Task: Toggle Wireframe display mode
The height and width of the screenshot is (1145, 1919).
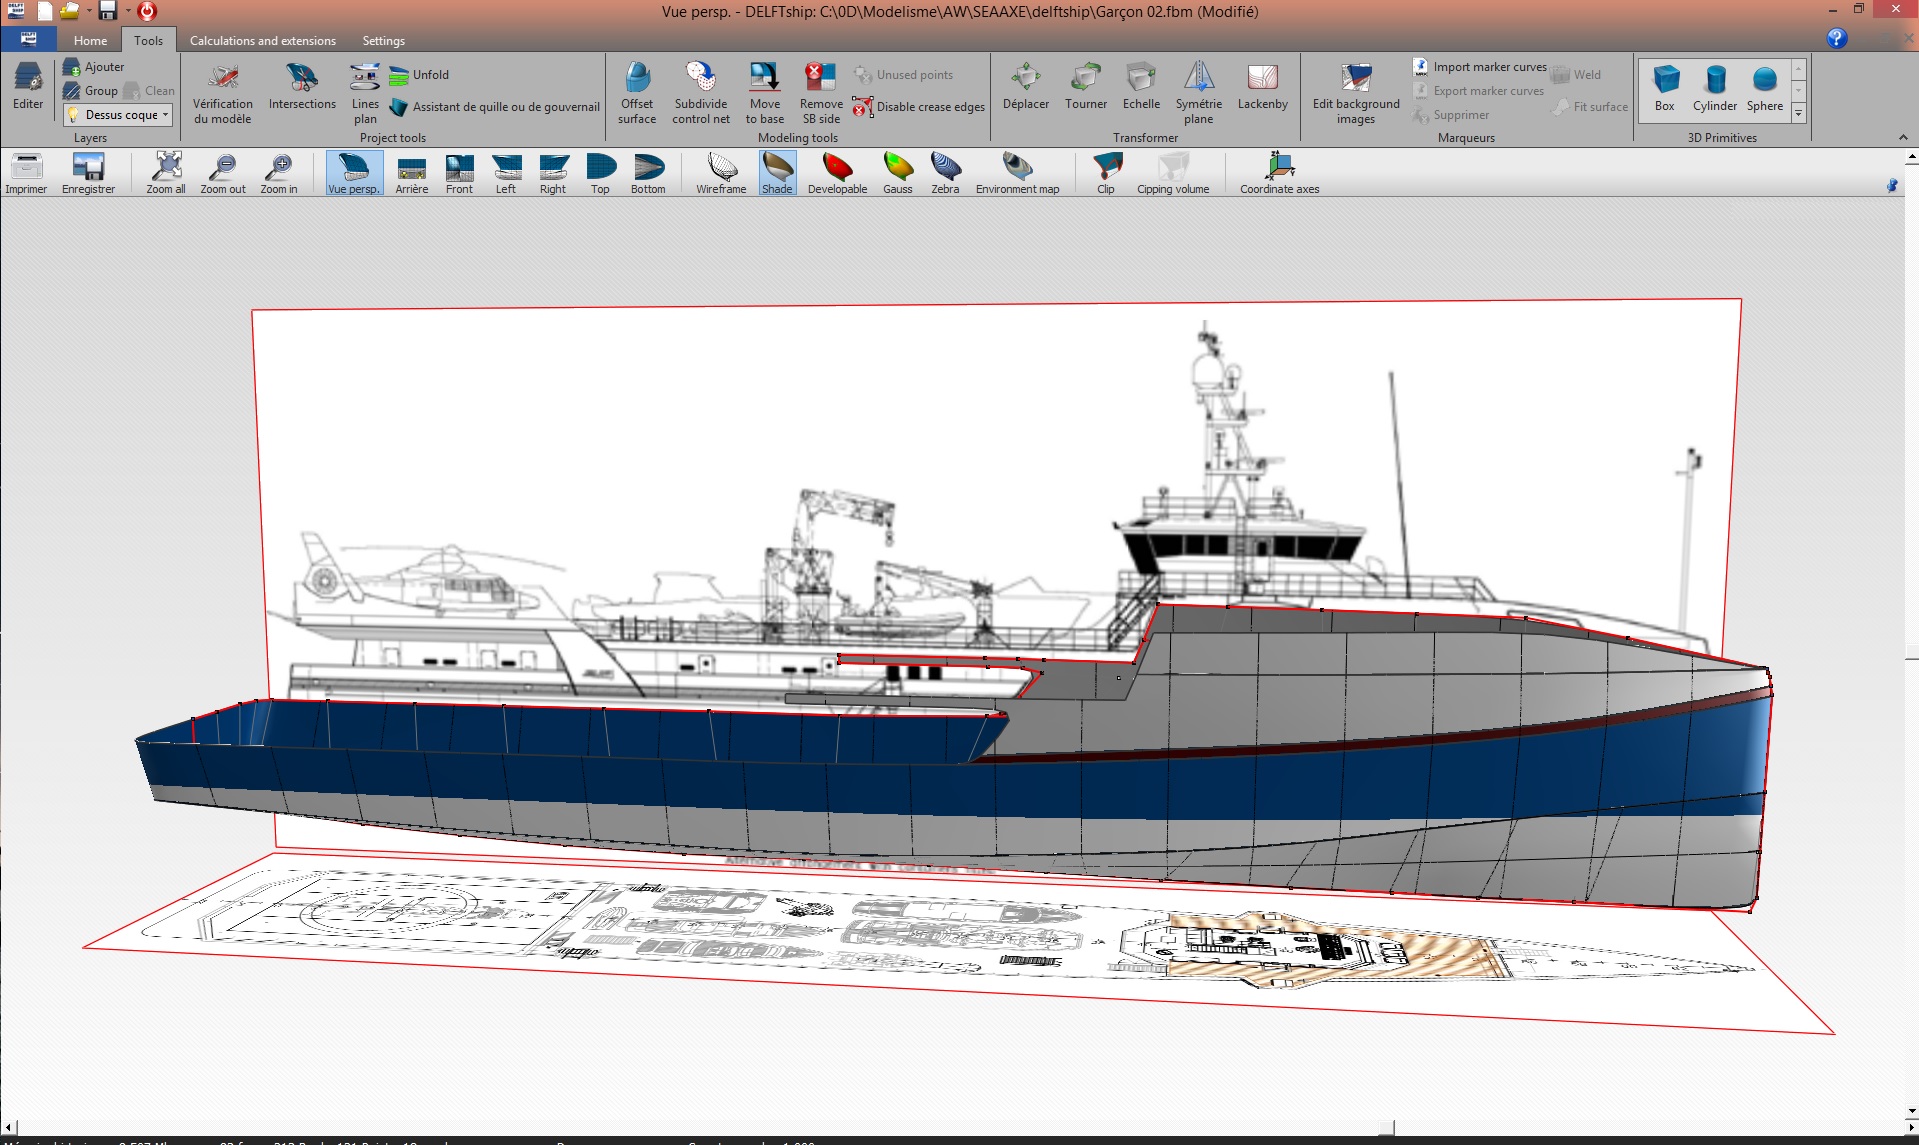Action: point(721,167)
